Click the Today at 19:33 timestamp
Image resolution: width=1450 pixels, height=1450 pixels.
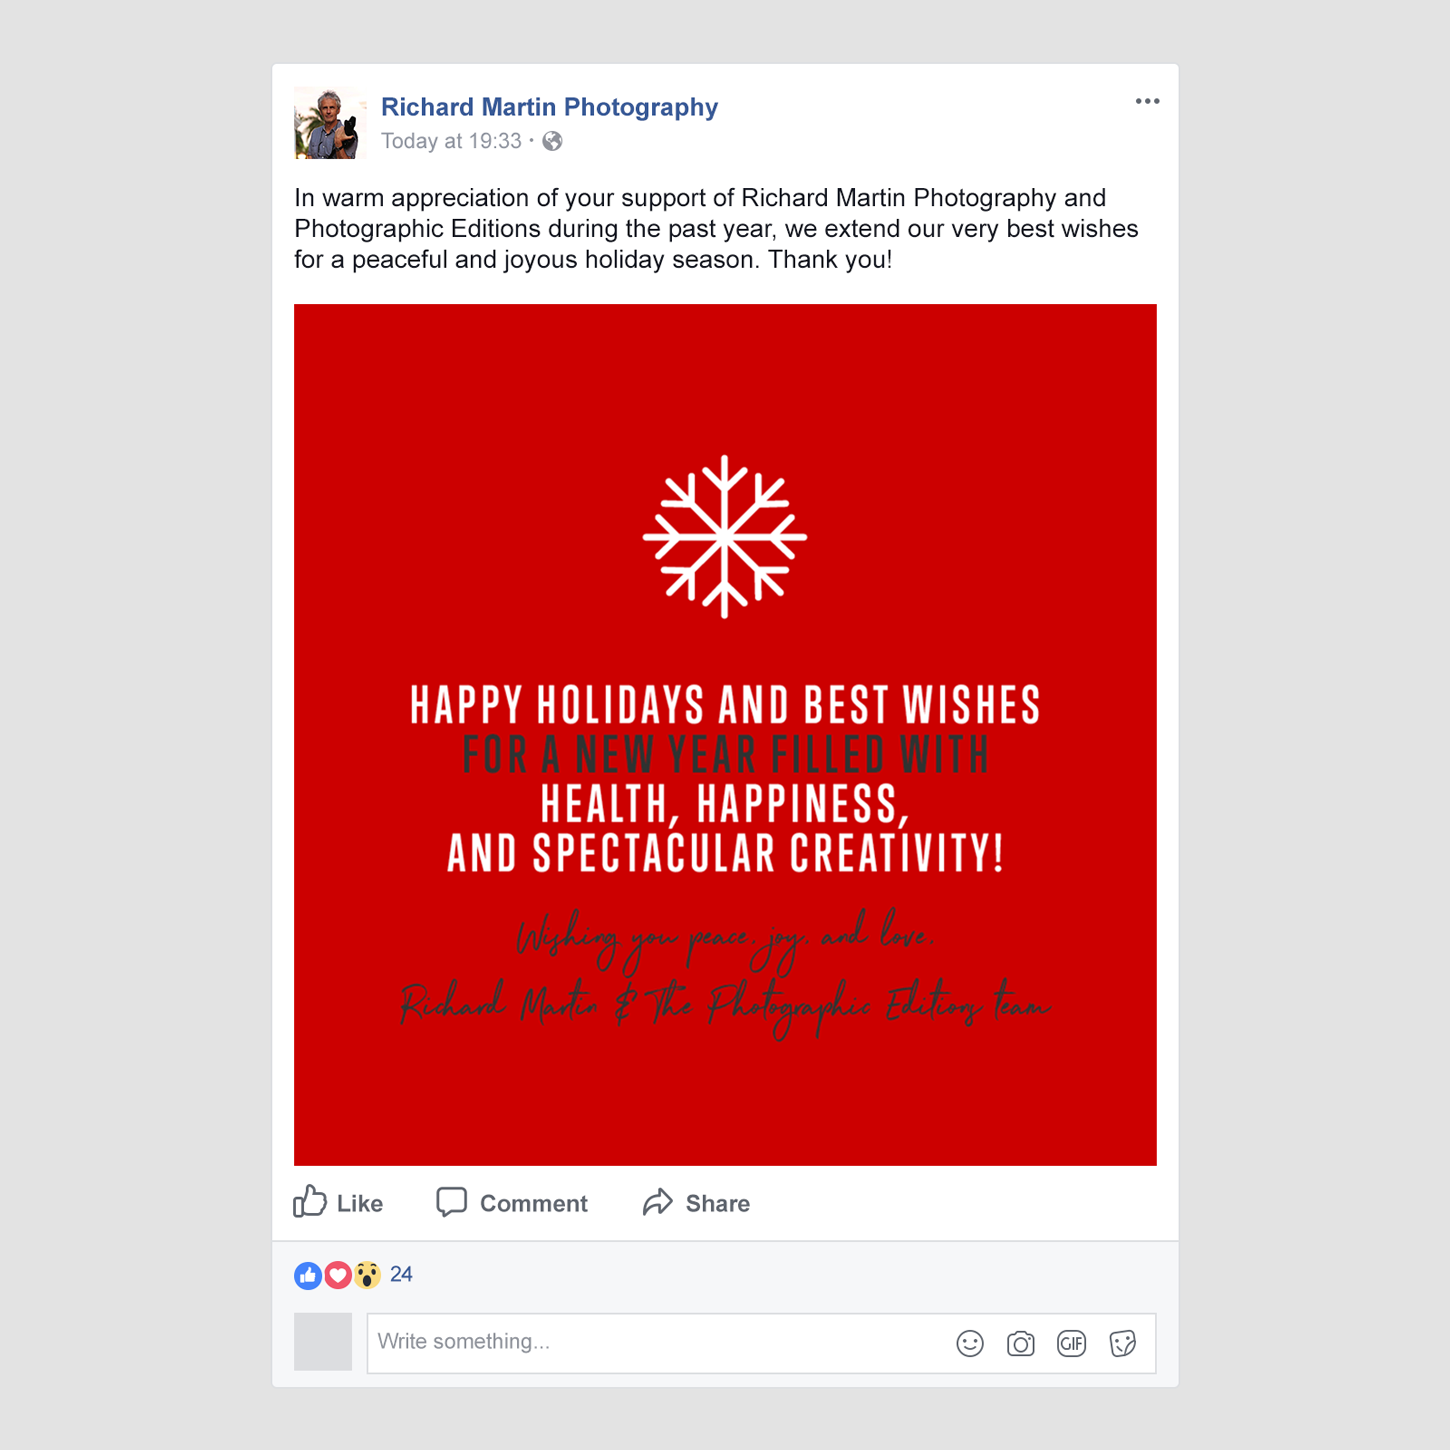451,141
